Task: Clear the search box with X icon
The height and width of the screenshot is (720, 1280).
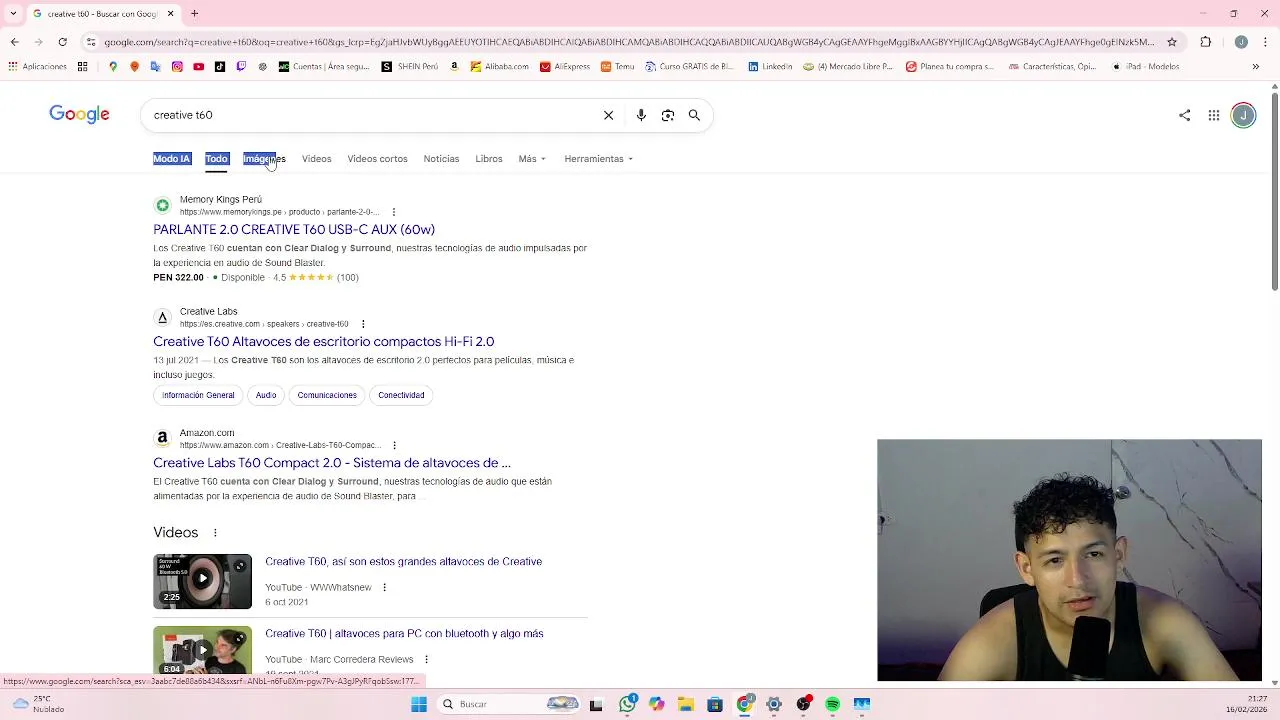Action: click(x=608, y=115)
